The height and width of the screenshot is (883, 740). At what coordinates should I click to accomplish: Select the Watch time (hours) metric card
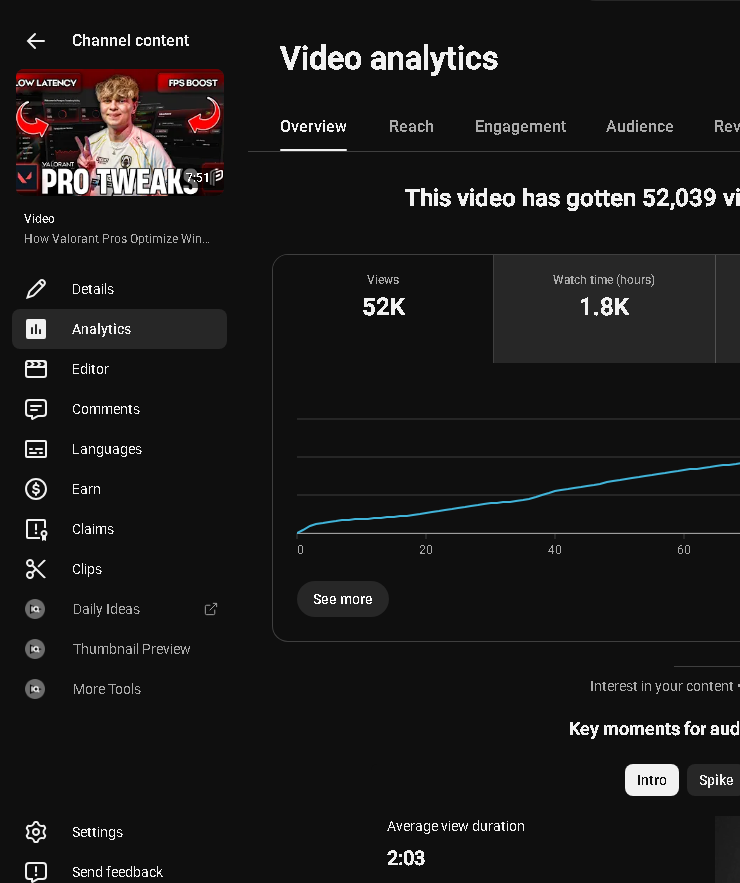[604, 309]
